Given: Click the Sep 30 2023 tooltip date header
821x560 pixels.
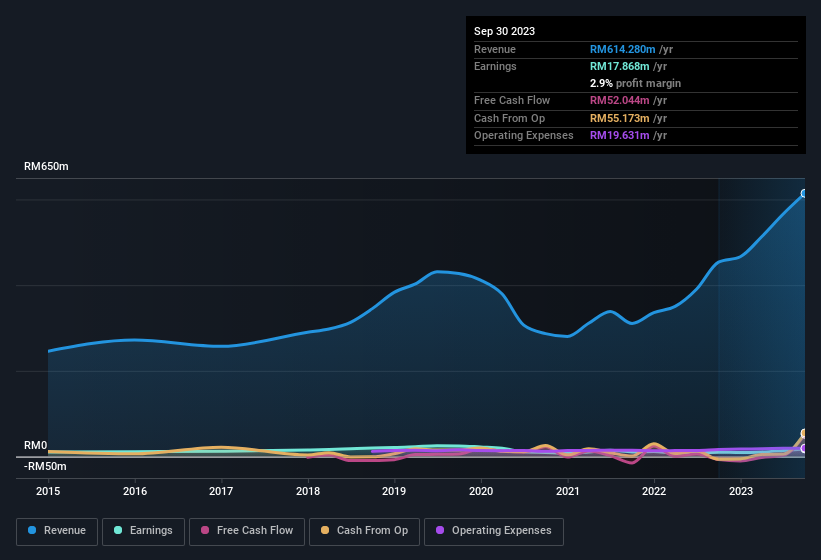Looking at the screenshot, I should click(x=504, y=31).
